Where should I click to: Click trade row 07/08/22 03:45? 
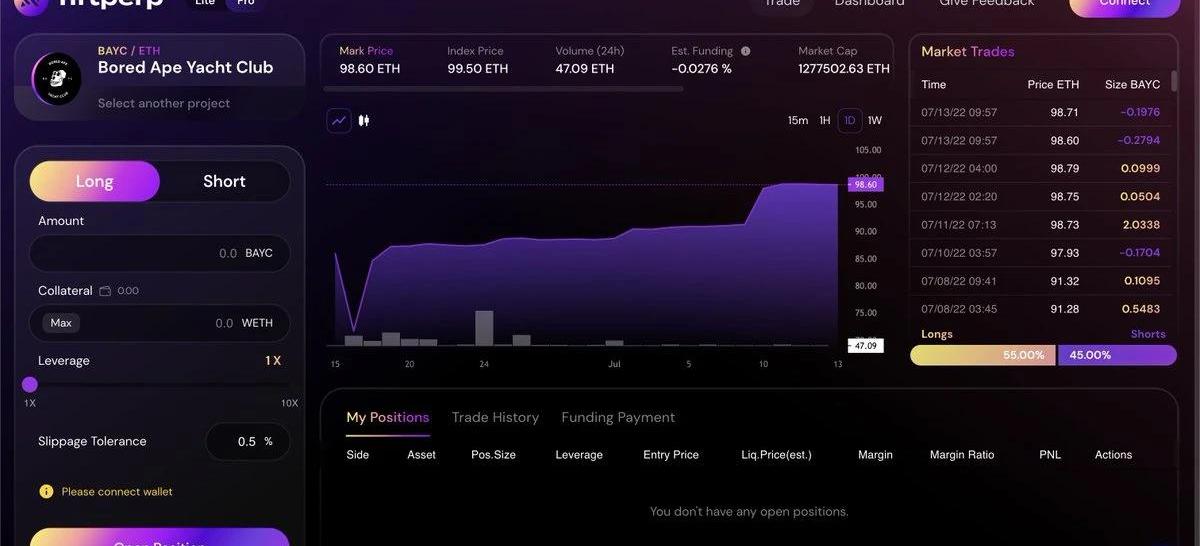[x=1043, y=309]
